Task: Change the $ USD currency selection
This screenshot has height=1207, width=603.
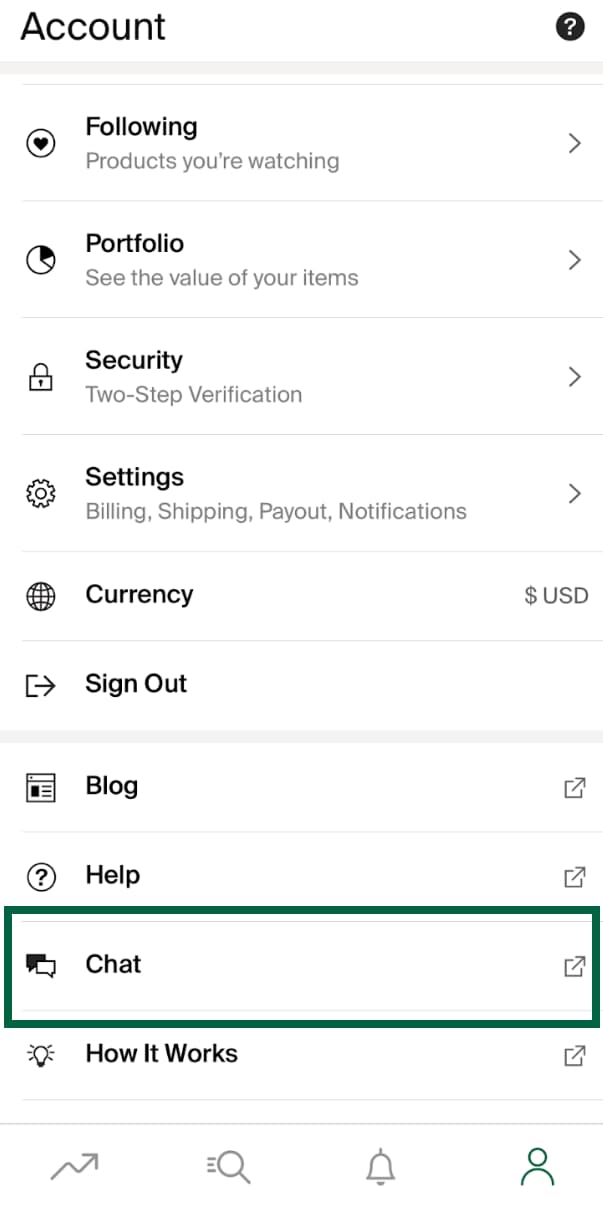Action: pyautogui.click(x=556, y=596)
